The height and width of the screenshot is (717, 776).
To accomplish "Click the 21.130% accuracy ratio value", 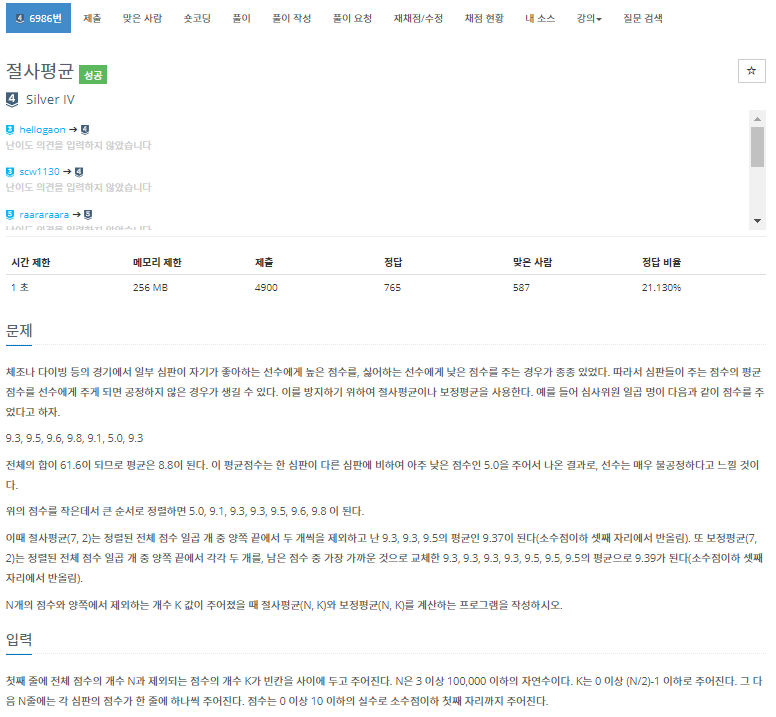I will click(661, 287).
